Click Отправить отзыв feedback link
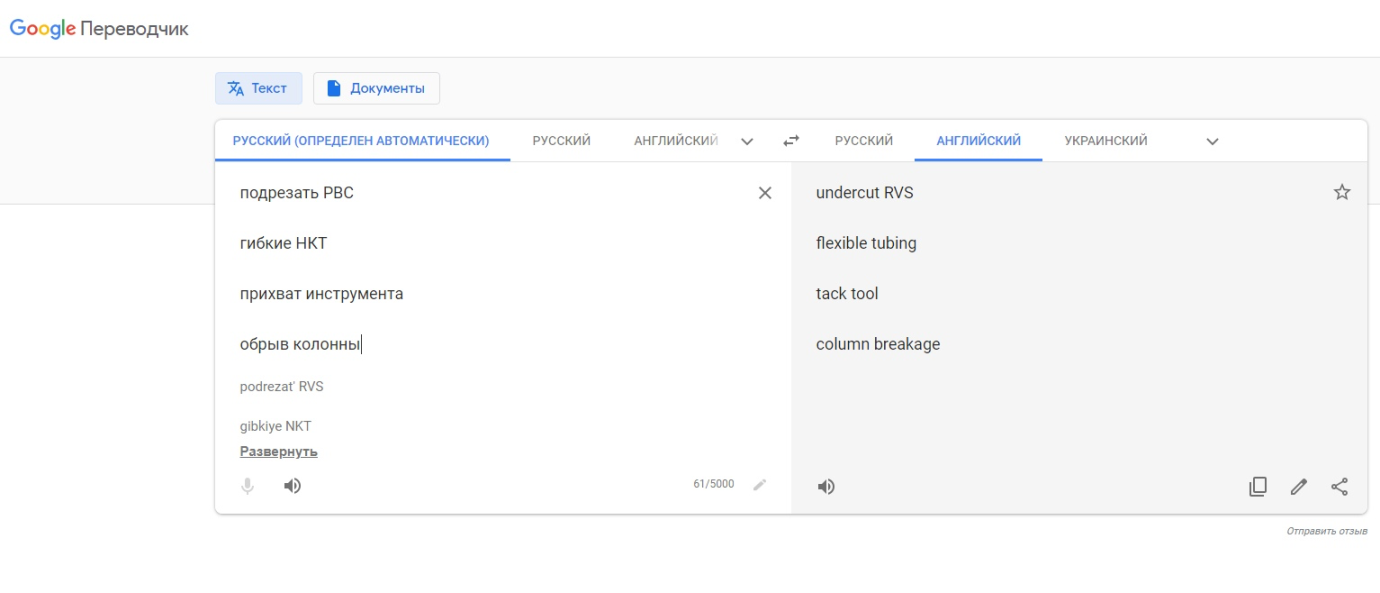The height and width of the screenshot is (593, 1380). (x=1326, y=531)
